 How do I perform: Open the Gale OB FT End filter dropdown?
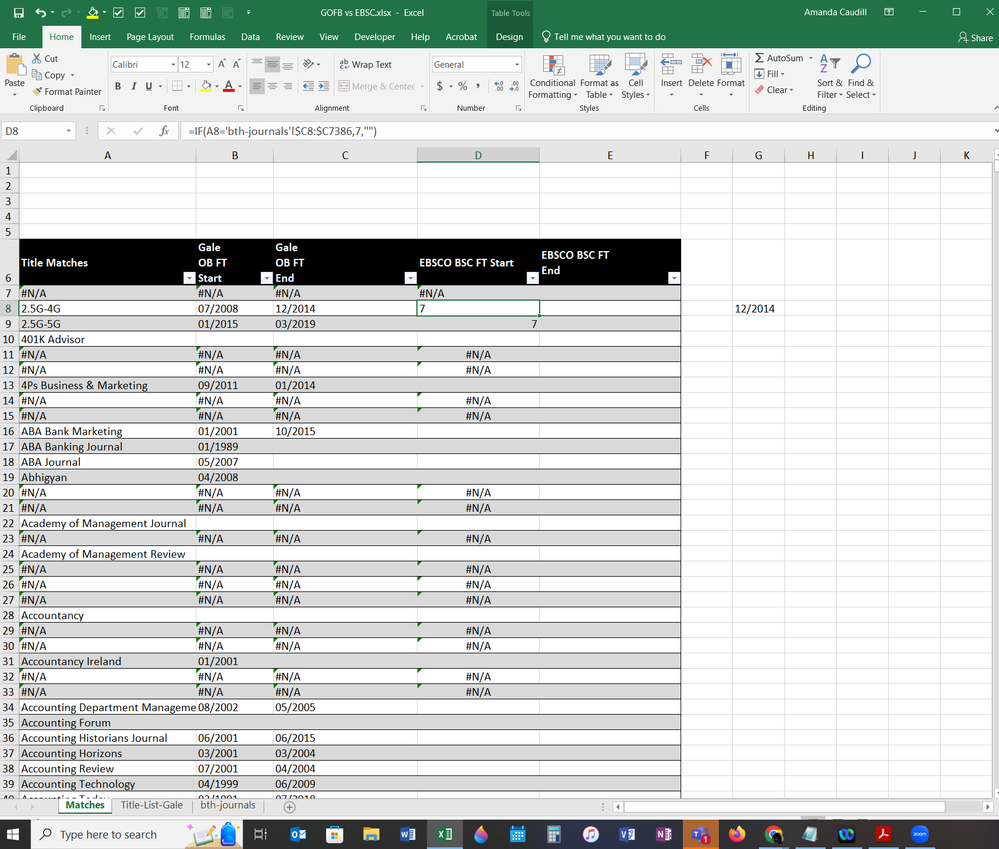click(x=410, y=278)
